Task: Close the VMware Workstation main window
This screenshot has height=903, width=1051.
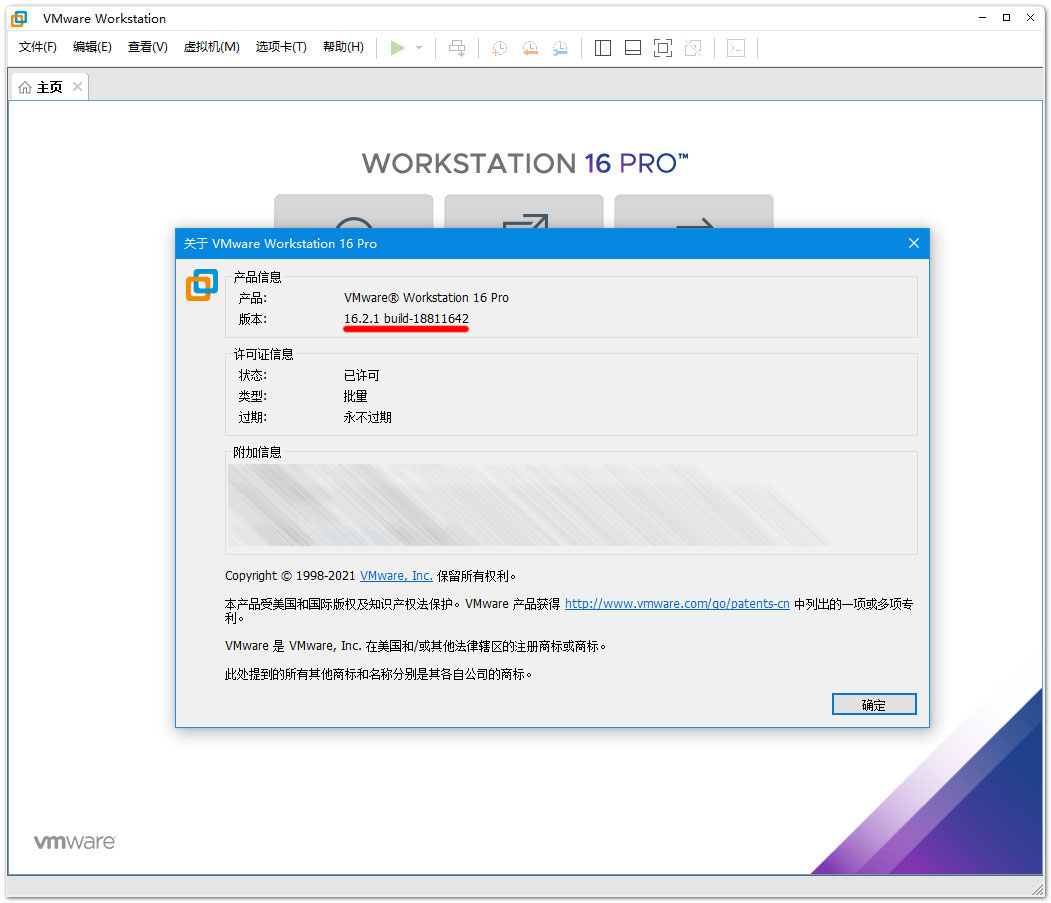Action: tap(1030, 17)
